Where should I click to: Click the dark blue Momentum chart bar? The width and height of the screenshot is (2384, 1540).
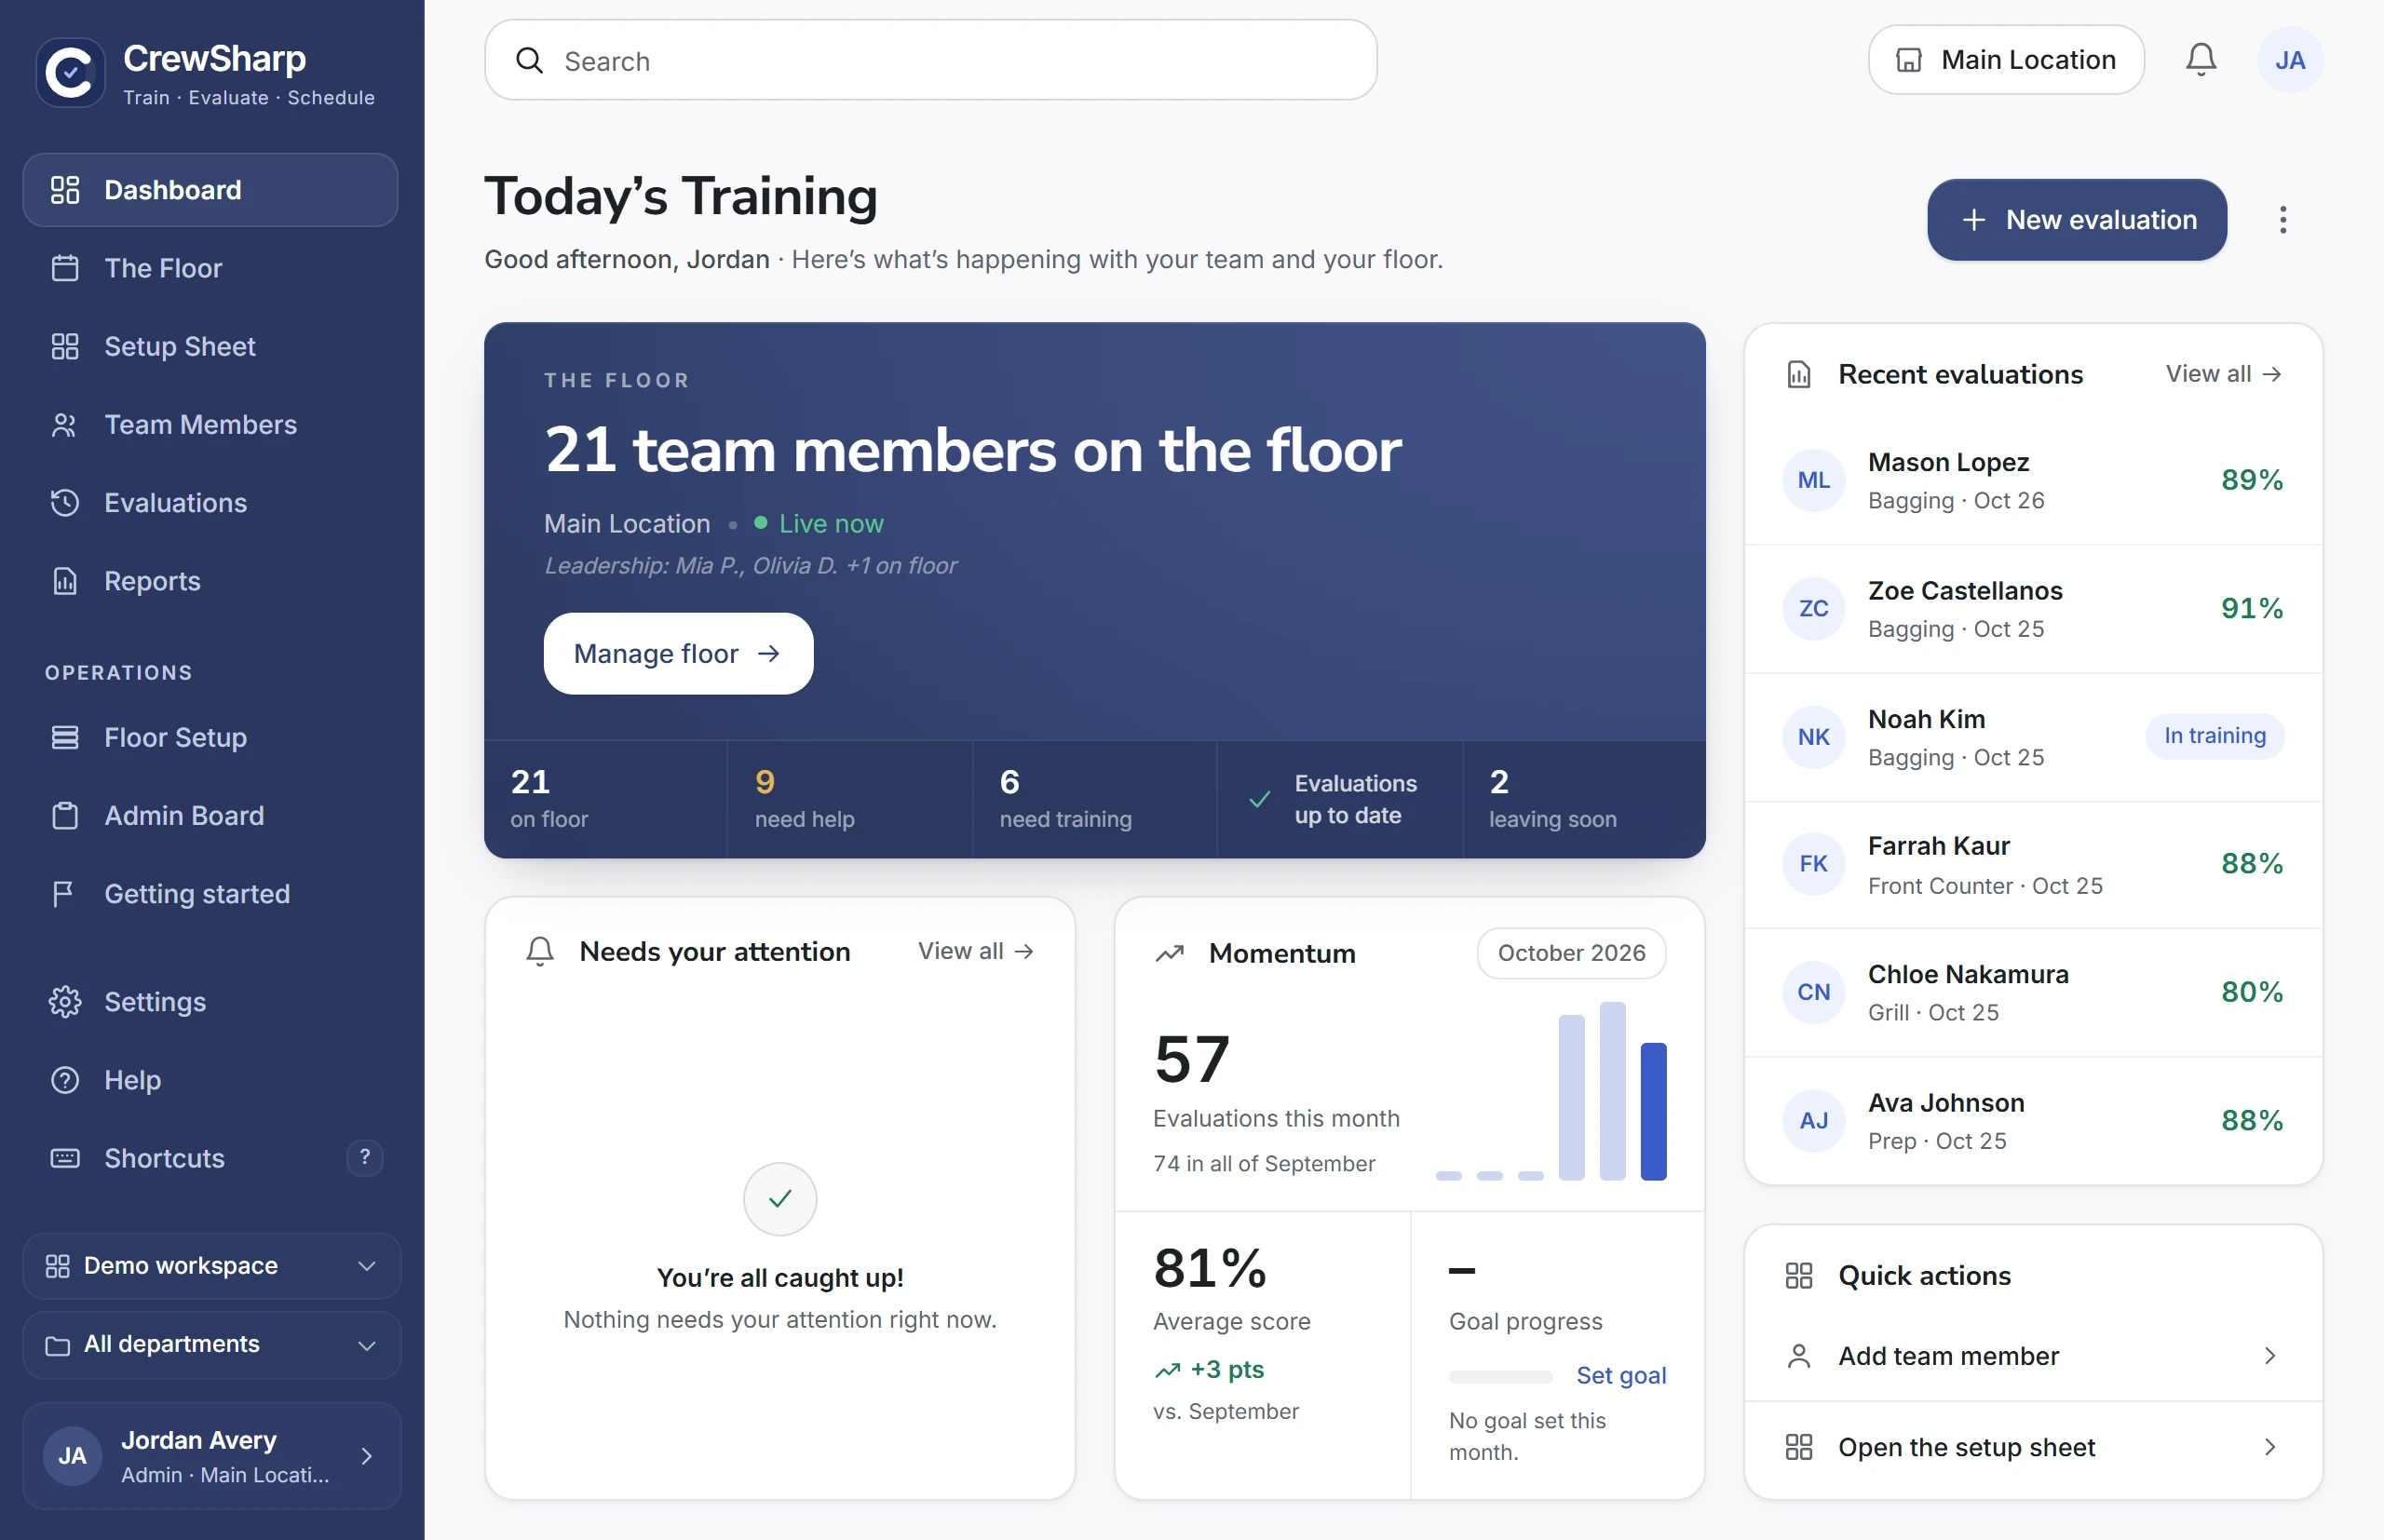(x=1653, y=1111)
